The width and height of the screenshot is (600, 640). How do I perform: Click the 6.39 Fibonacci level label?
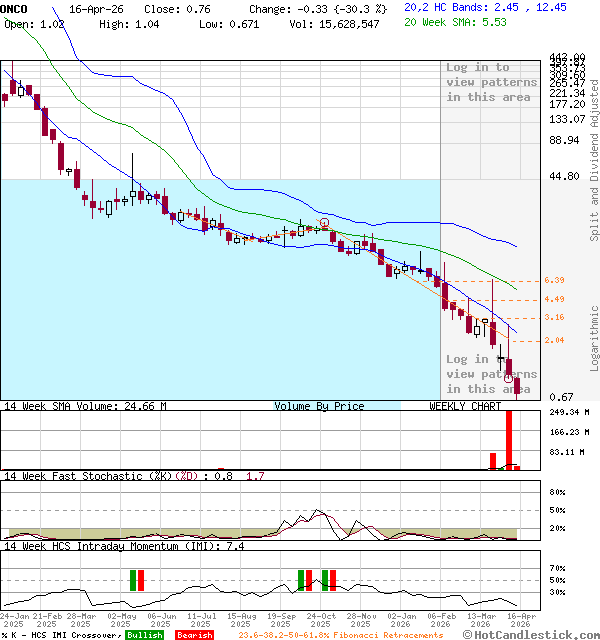[x=555, y=281]
